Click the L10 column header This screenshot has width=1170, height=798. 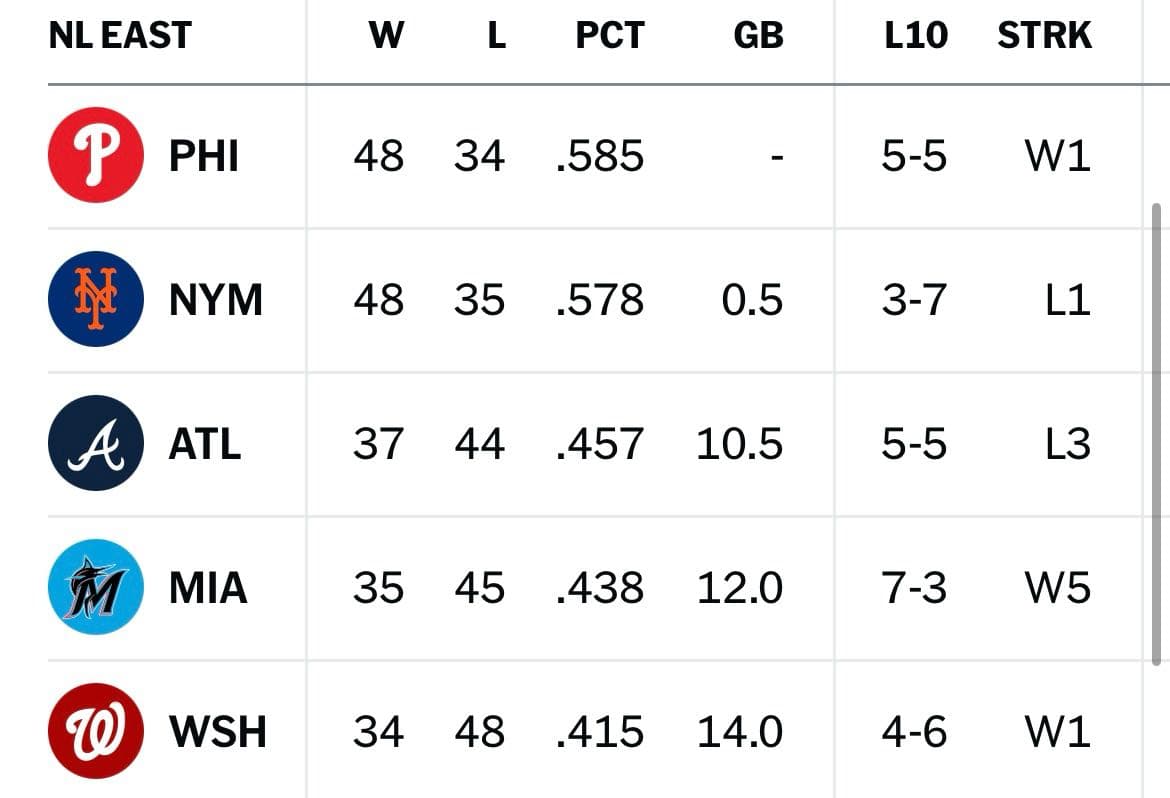[916, 35]
